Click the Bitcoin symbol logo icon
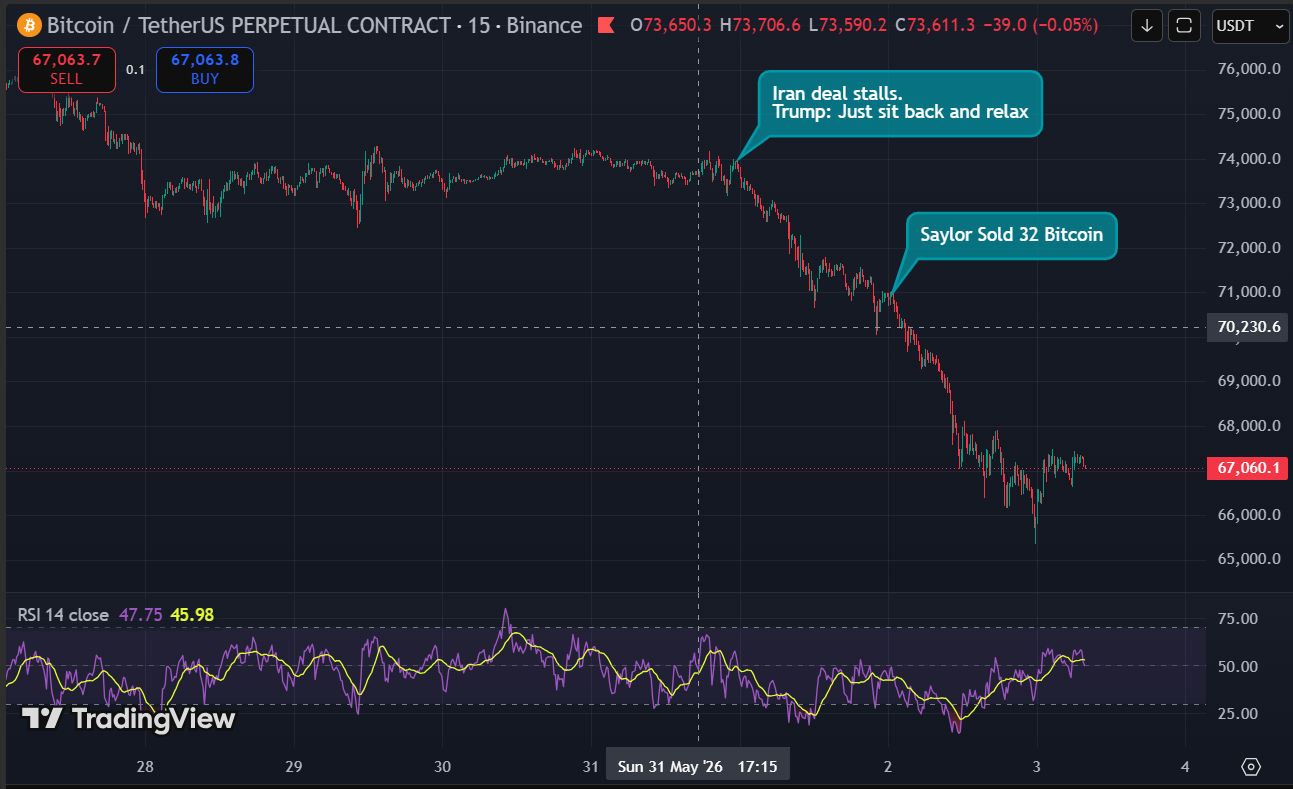Screen dimensions: 1293x789 [x=28, y=25]
